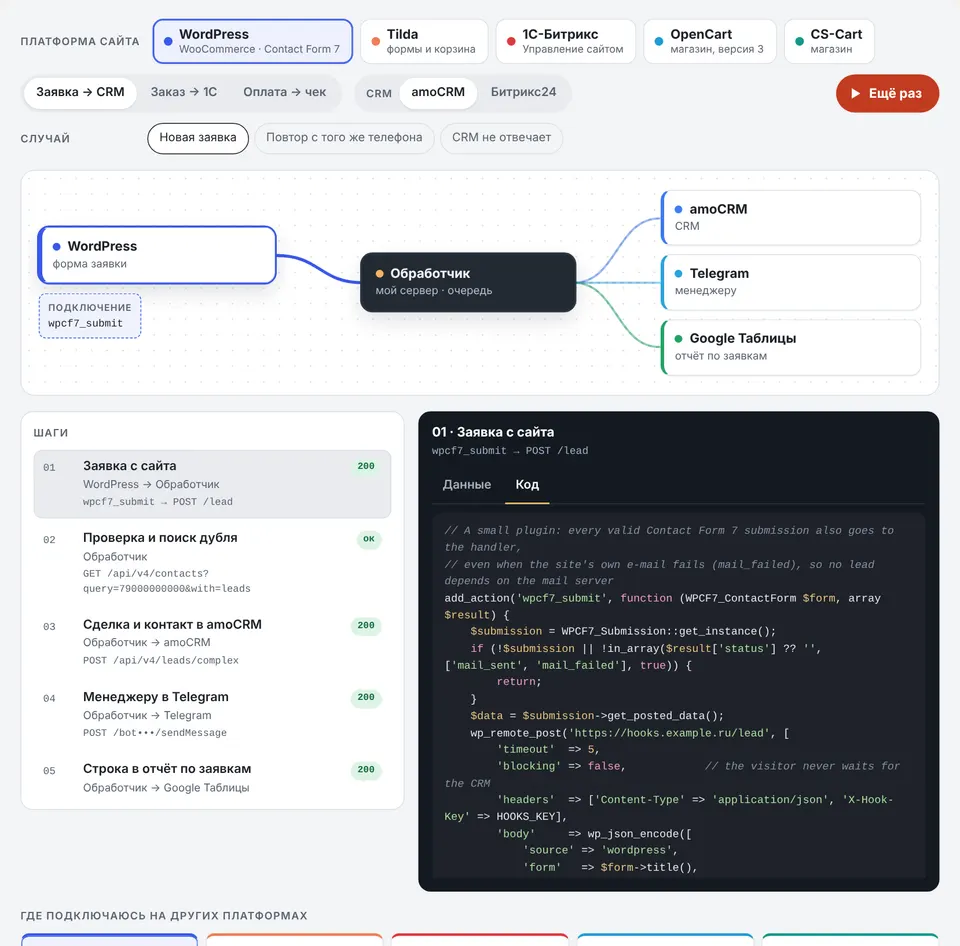Image resolution: width=960 pixels, height=946 pixels.
Task: Click the ок status badge of step 02
Action: pyautogui.click(x=369, y=539)
